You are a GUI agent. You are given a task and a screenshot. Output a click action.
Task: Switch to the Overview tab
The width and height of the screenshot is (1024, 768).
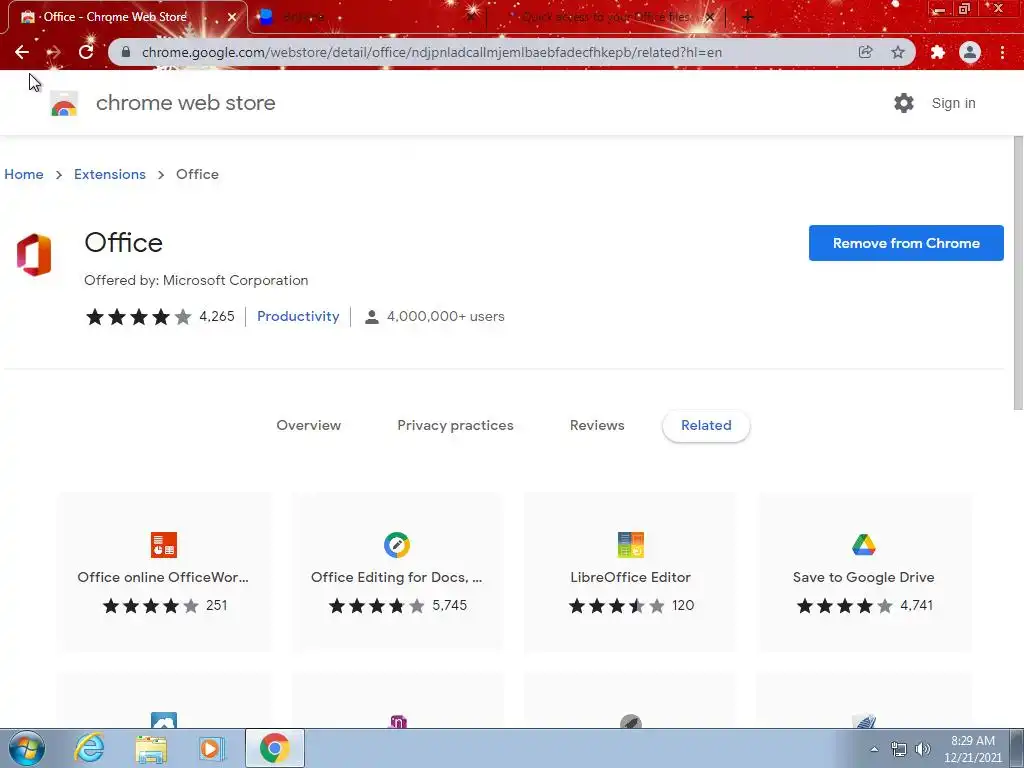(x=308, y=425)
